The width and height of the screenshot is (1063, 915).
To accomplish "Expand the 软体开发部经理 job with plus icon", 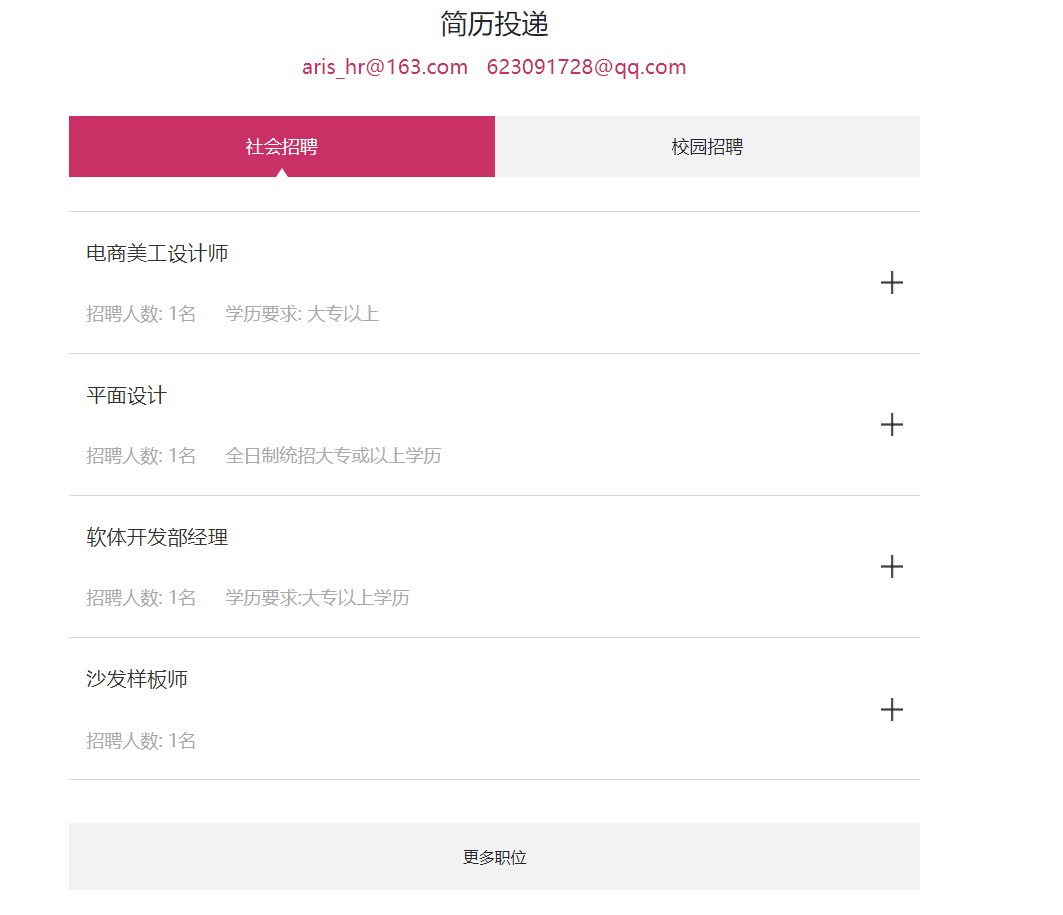I will click(891, 567).
